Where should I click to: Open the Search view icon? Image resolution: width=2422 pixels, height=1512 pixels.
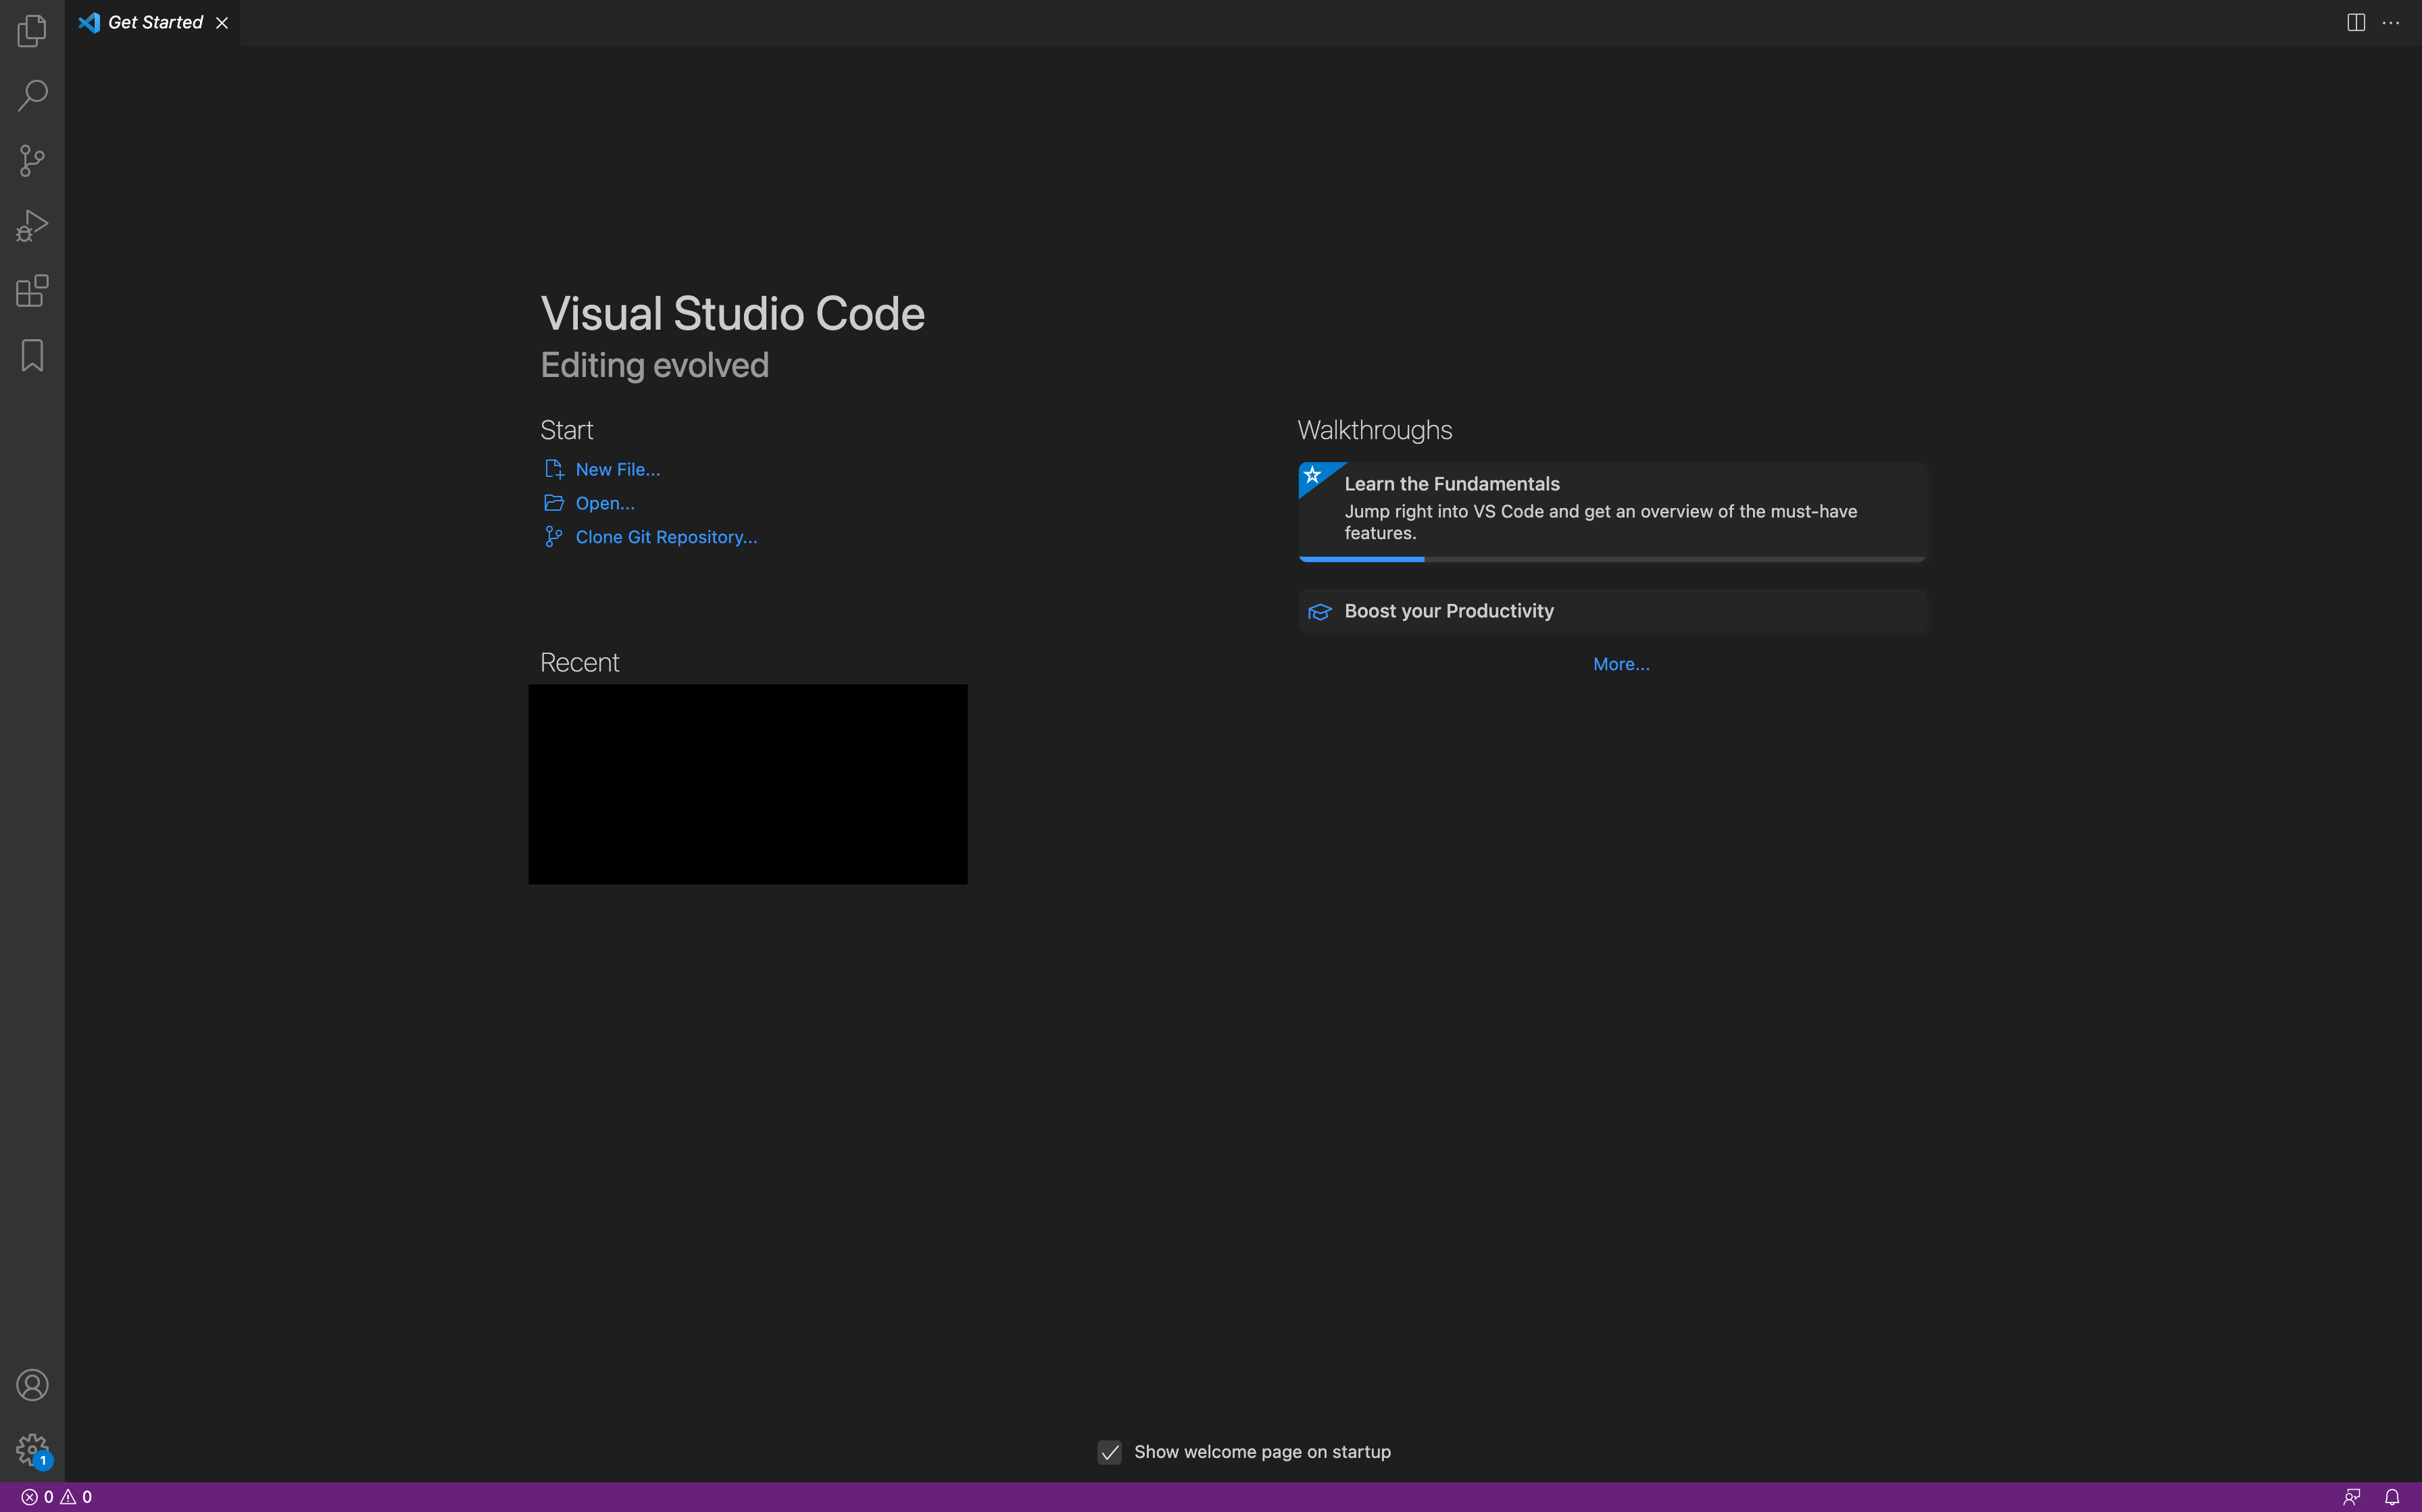pos(32,96)
